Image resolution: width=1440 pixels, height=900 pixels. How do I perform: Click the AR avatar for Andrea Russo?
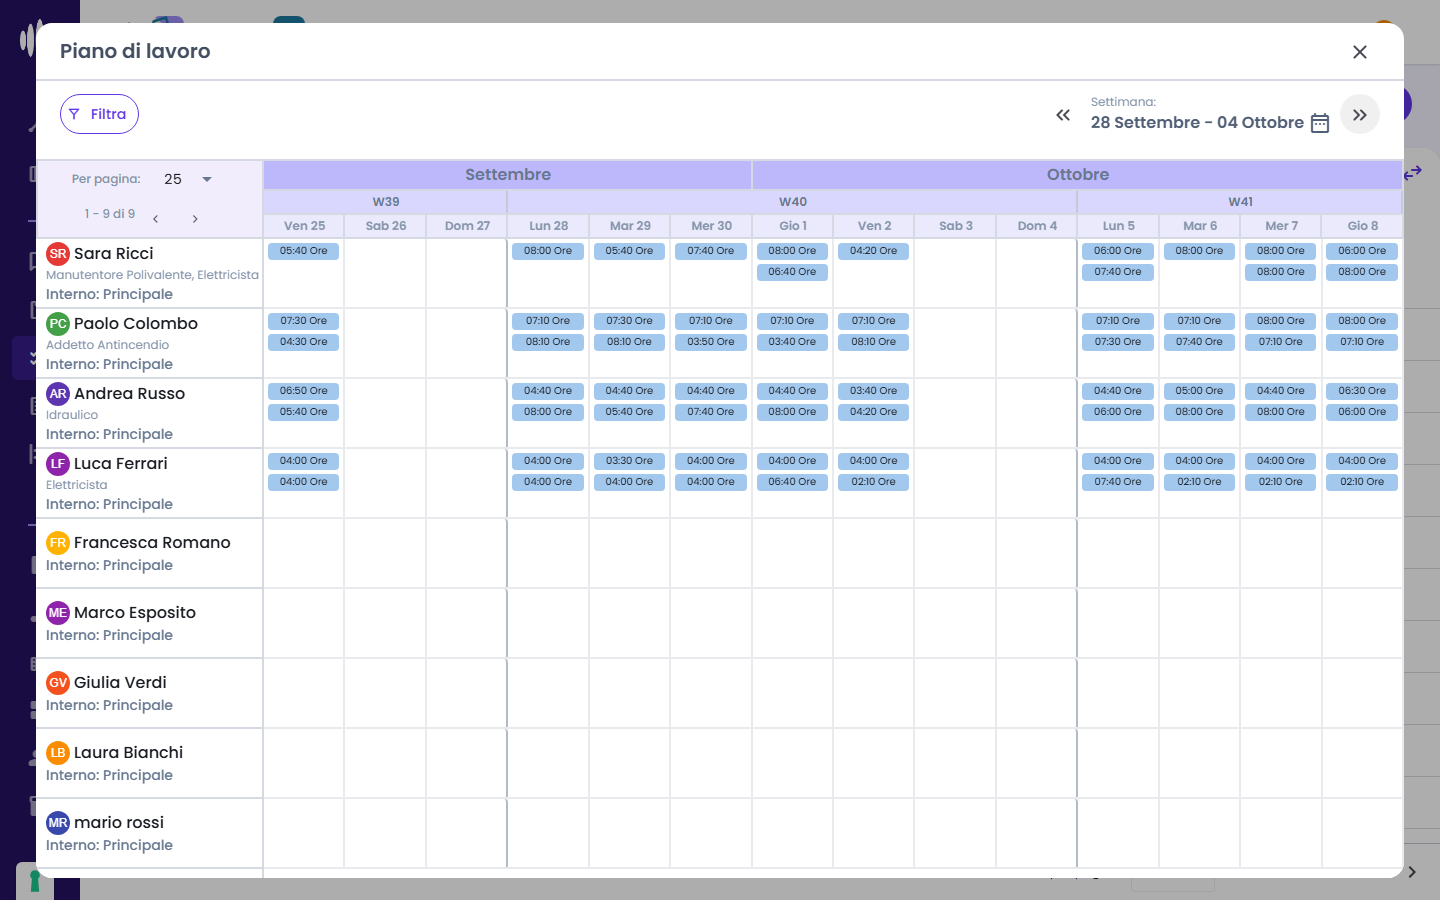click(x=58, y=393)
